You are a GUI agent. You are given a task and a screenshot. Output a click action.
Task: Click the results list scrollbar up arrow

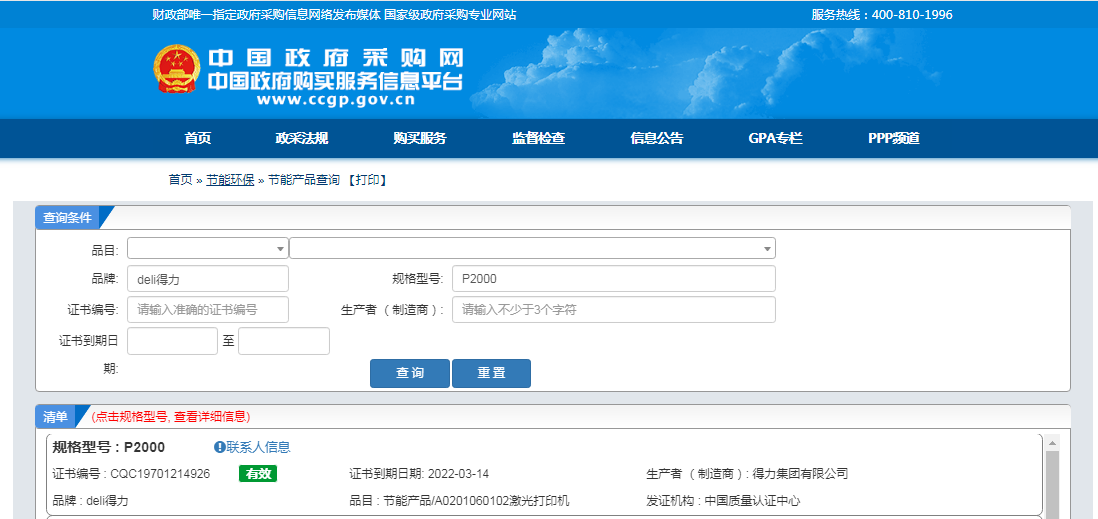tap(1052, 443)
